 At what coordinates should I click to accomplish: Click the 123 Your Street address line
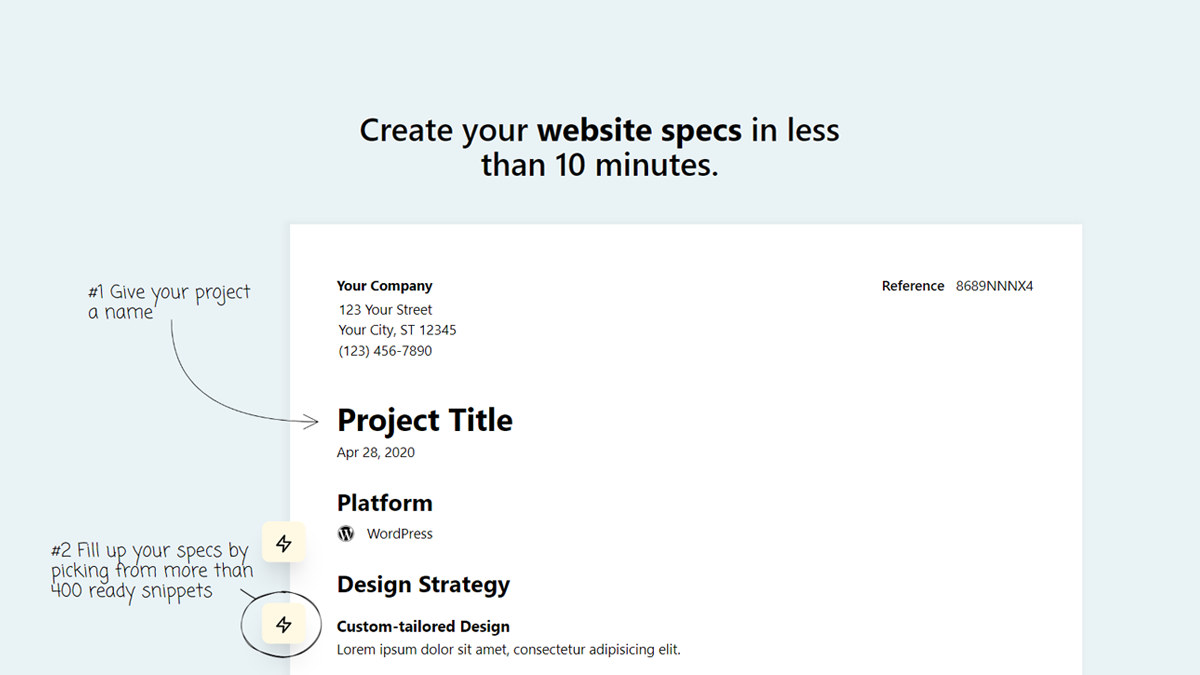(386, 310)
